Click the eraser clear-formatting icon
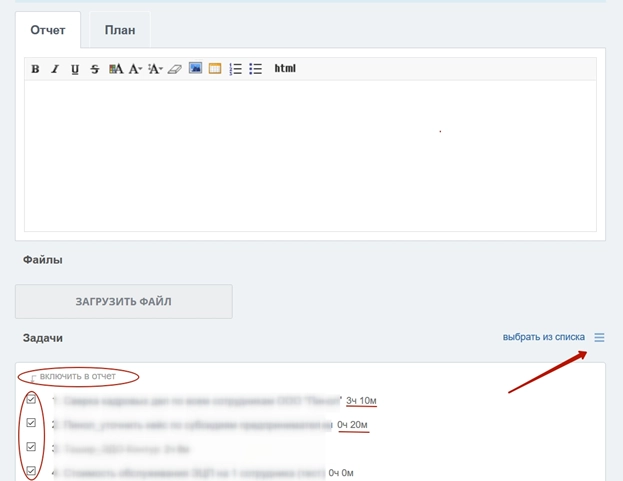Screen dimensions: 623x481 [x=175, y=69]
